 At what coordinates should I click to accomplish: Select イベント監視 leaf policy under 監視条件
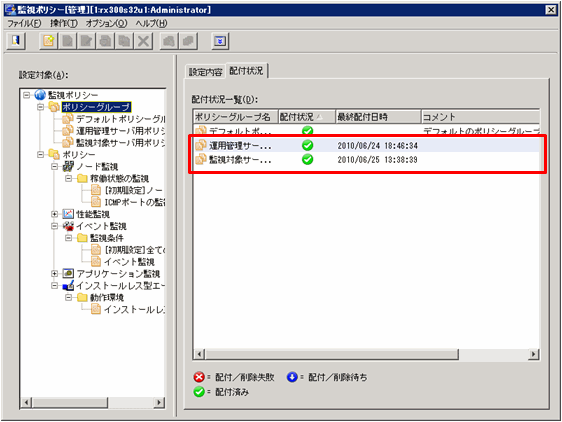(129, 261)
